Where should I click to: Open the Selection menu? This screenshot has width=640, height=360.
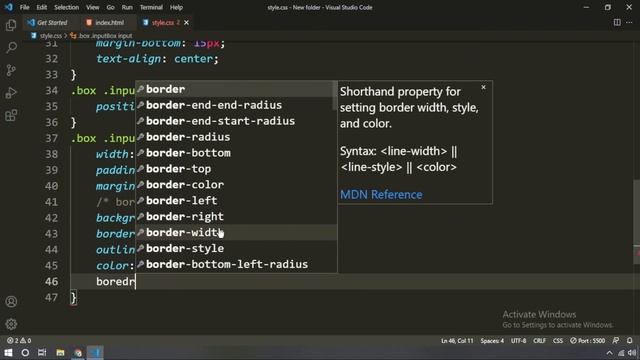pyautogui.click(x=67, y=7)
